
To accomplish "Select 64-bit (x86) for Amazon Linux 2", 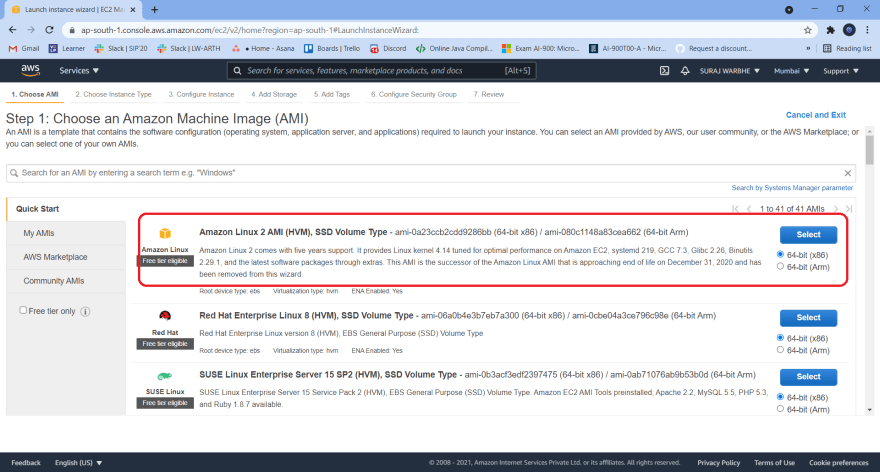I will (x=780, y=255).
